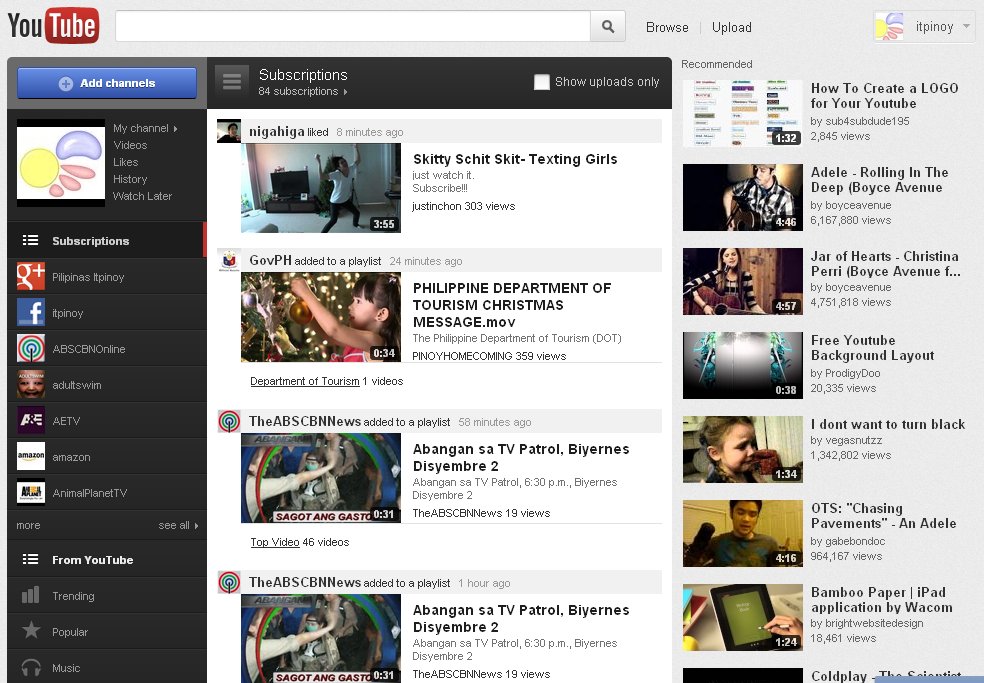Click the YouTube logo

53,26
